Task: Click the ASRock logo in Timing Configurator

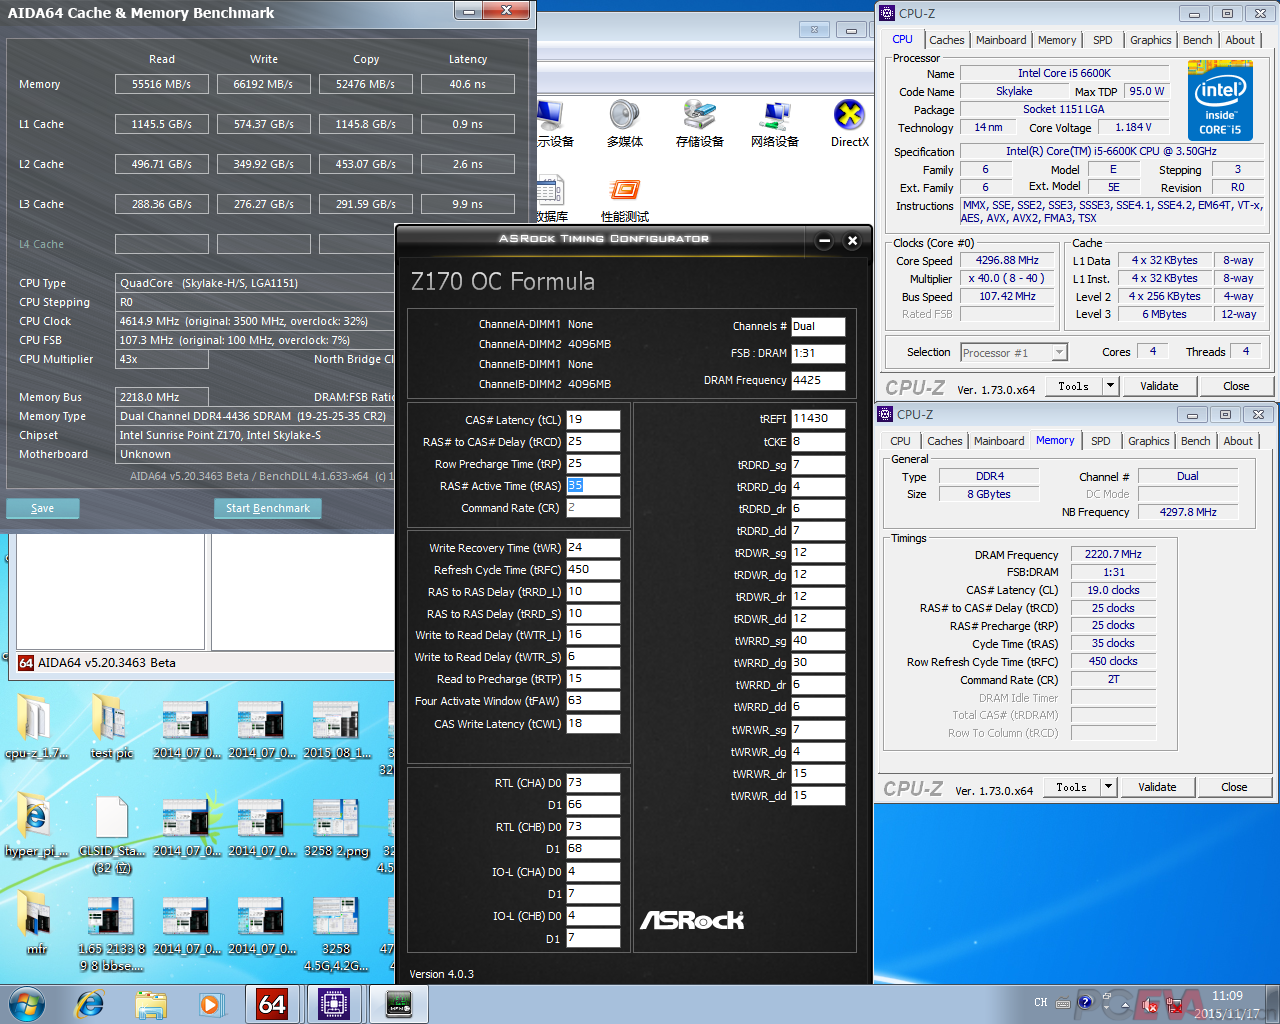Action: (x=692, y=920)
